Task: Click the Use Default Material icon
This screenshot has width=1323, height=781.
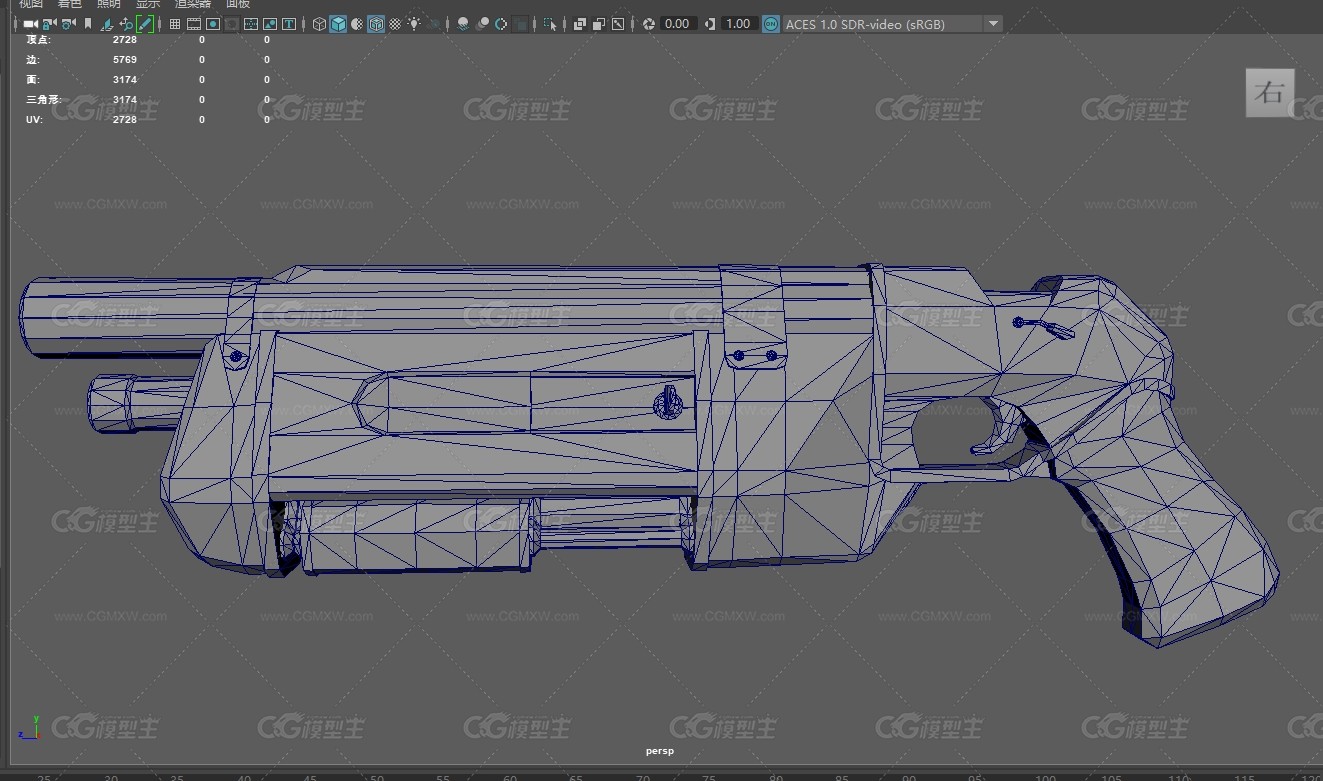Action: pos(357,24)
